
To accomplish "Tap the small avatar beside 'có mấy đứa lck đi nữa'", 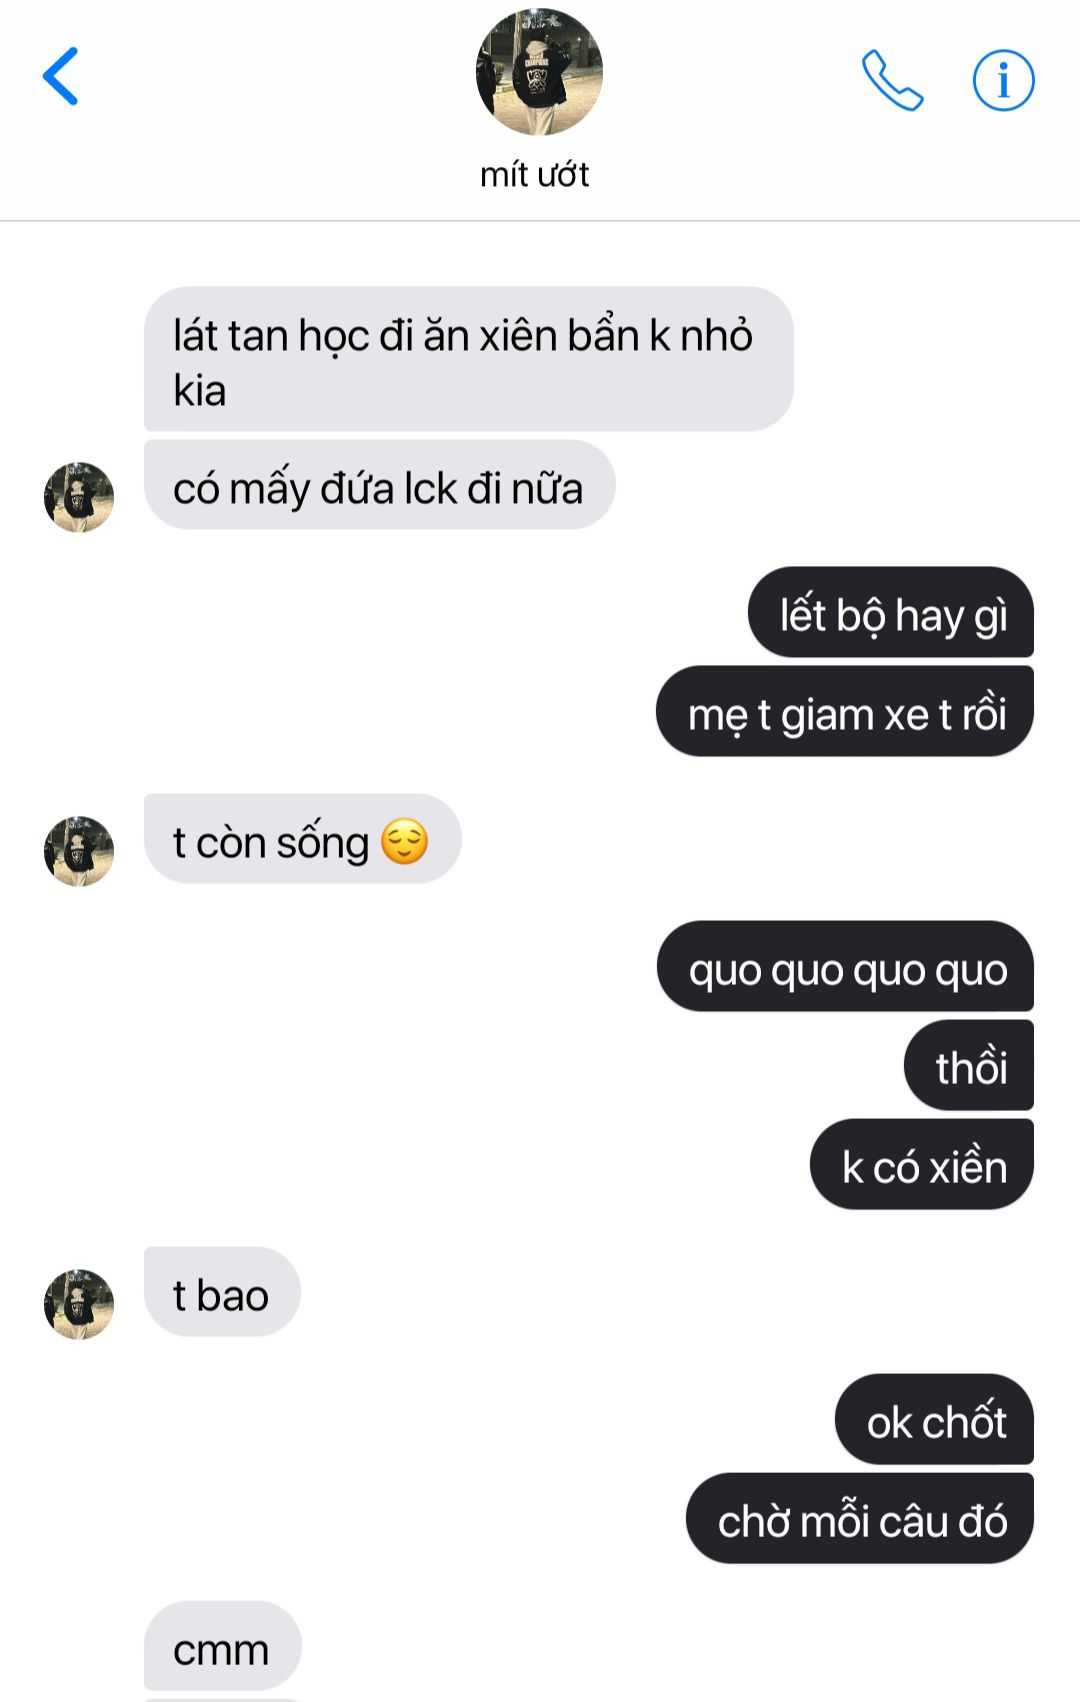I will point(79,497).
